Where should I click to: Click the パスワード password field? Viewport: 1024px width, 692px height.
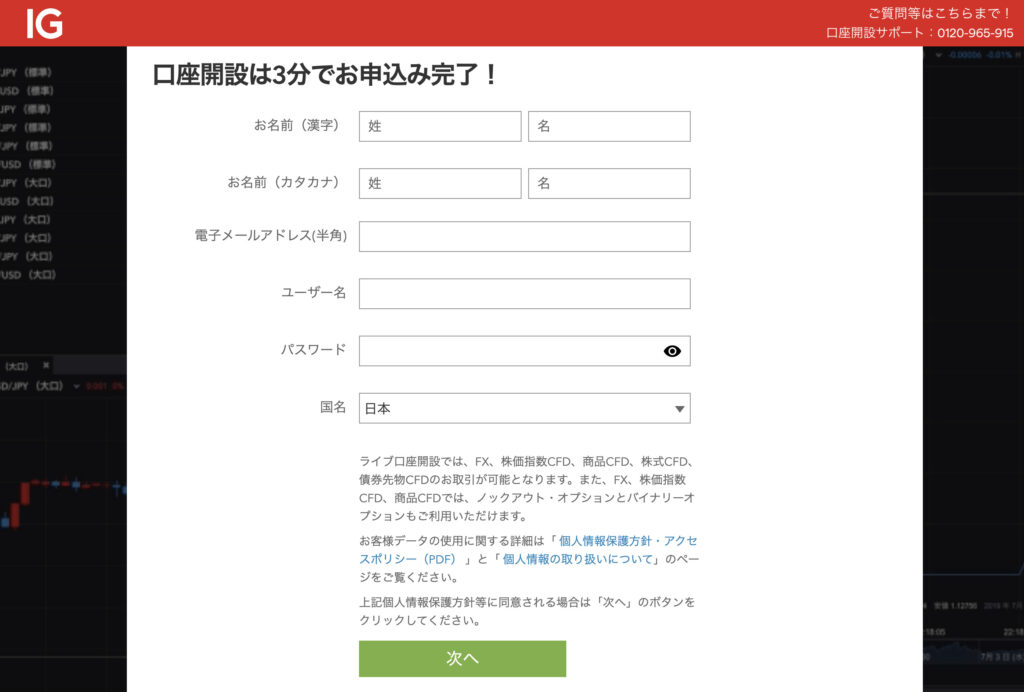(524, 351)
